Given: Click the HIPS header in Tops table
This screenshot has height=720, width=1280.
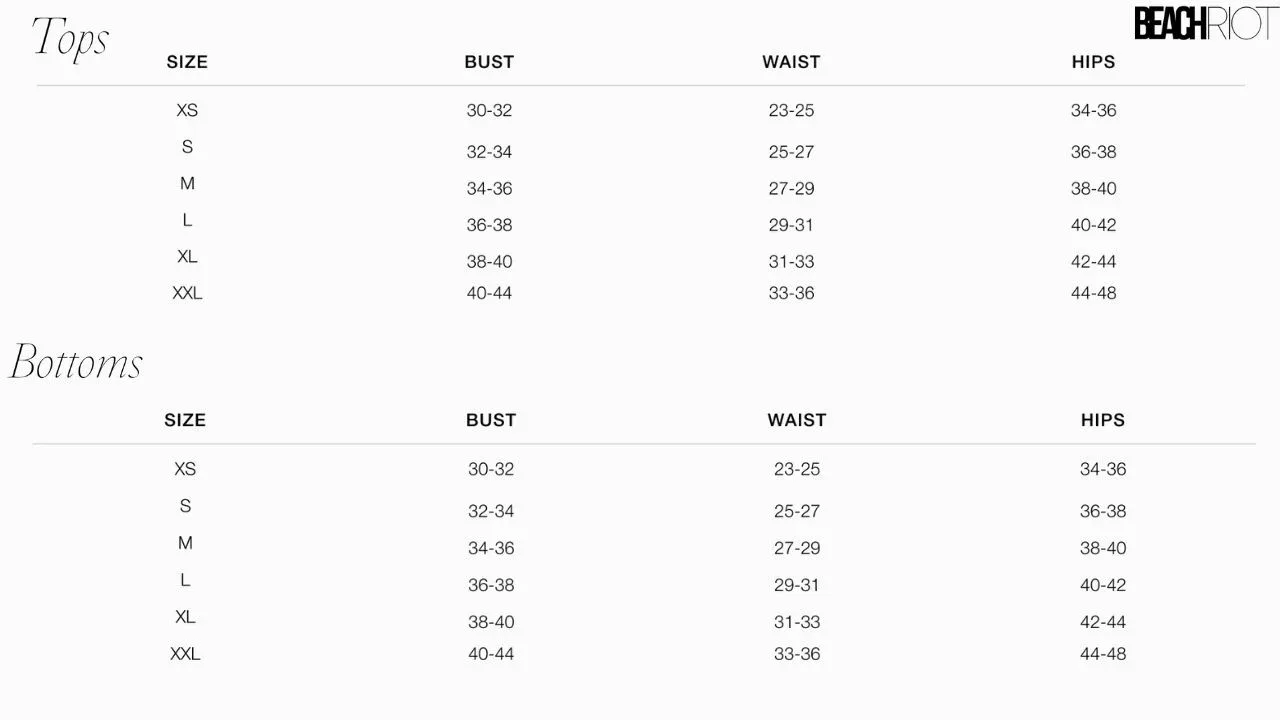Looking at the screenshot, I should tap(1093, 62).
